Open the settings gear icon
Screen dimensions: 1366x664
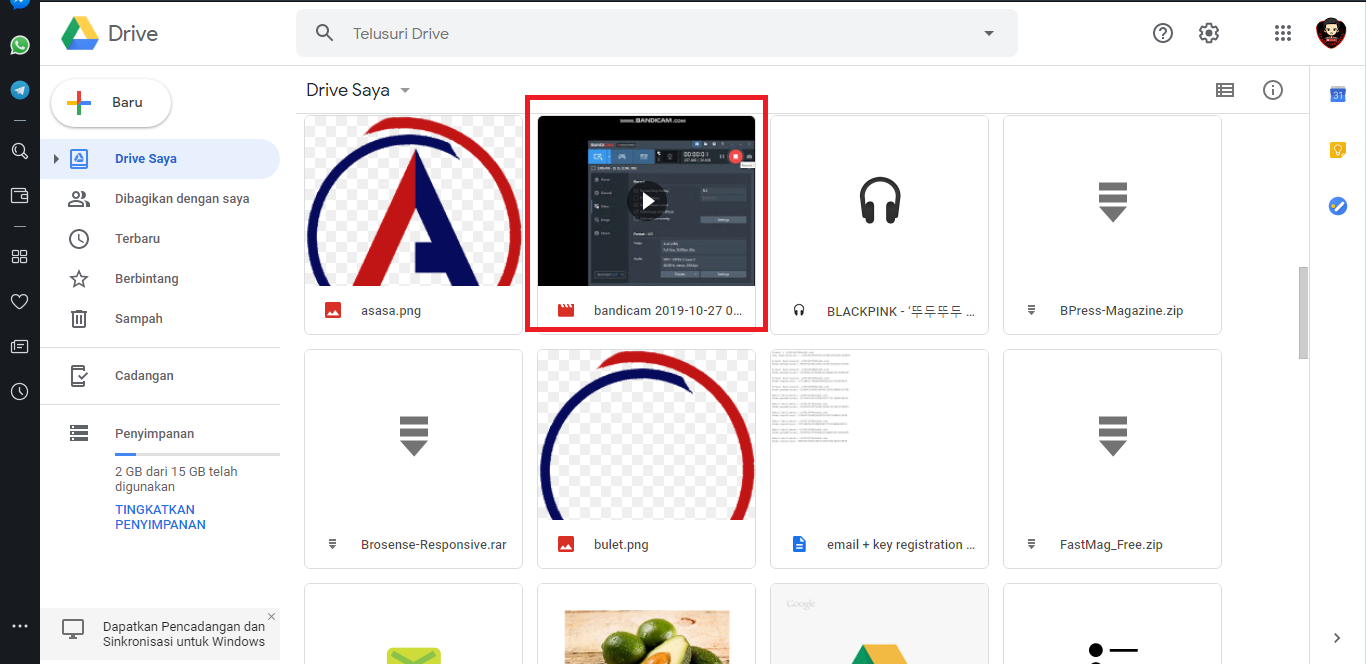pos(1209,33)
